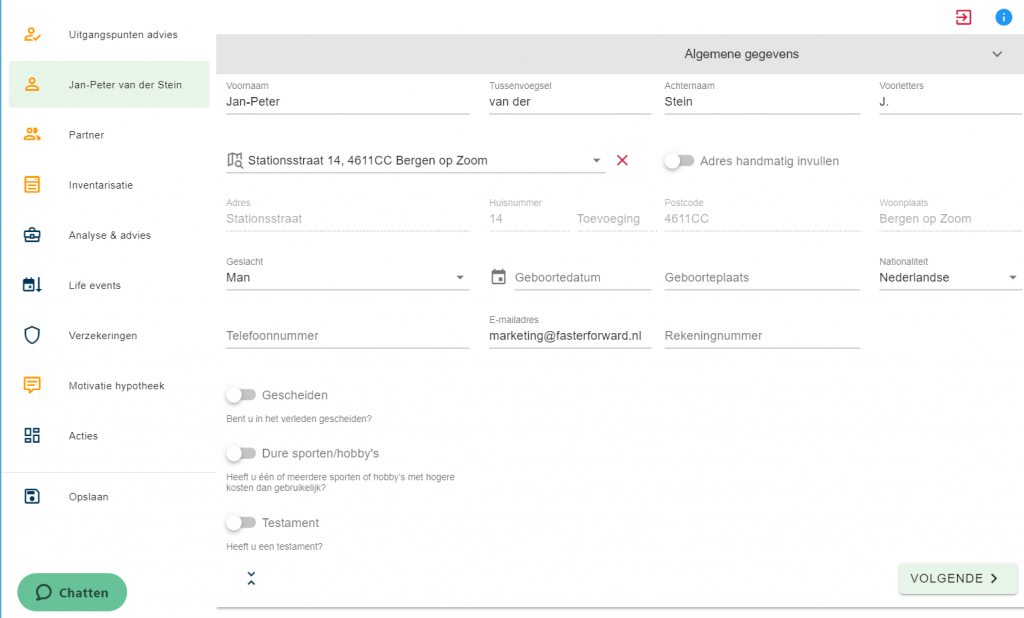
Task: Click the Verzekeringen shield icon
Action: point(32,335)
